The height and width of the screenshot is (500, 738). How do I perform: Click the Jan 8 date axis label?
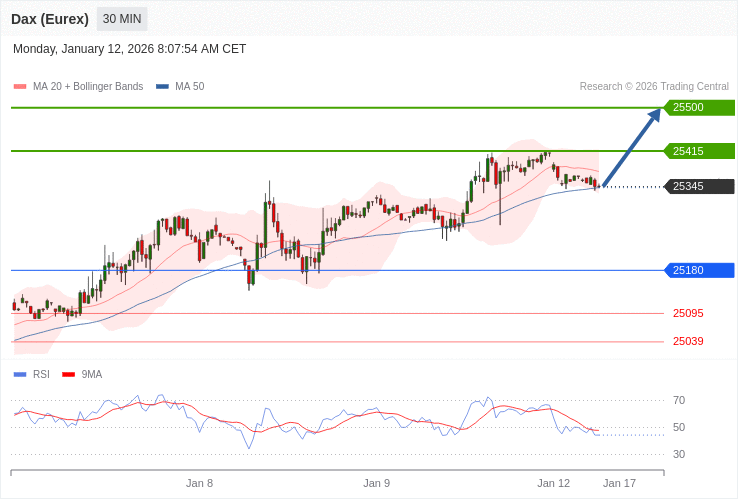click(199, 483)
